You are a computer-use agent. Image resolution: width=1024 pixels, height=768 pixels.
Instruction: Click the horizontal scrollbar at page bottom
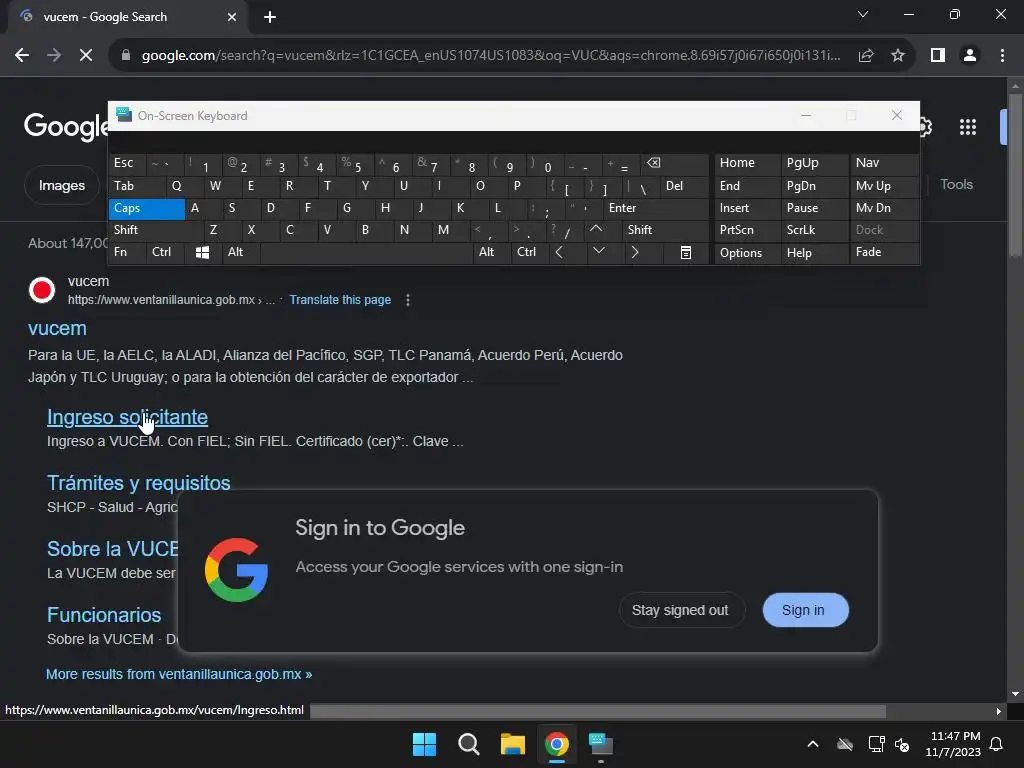click(598, 711)
